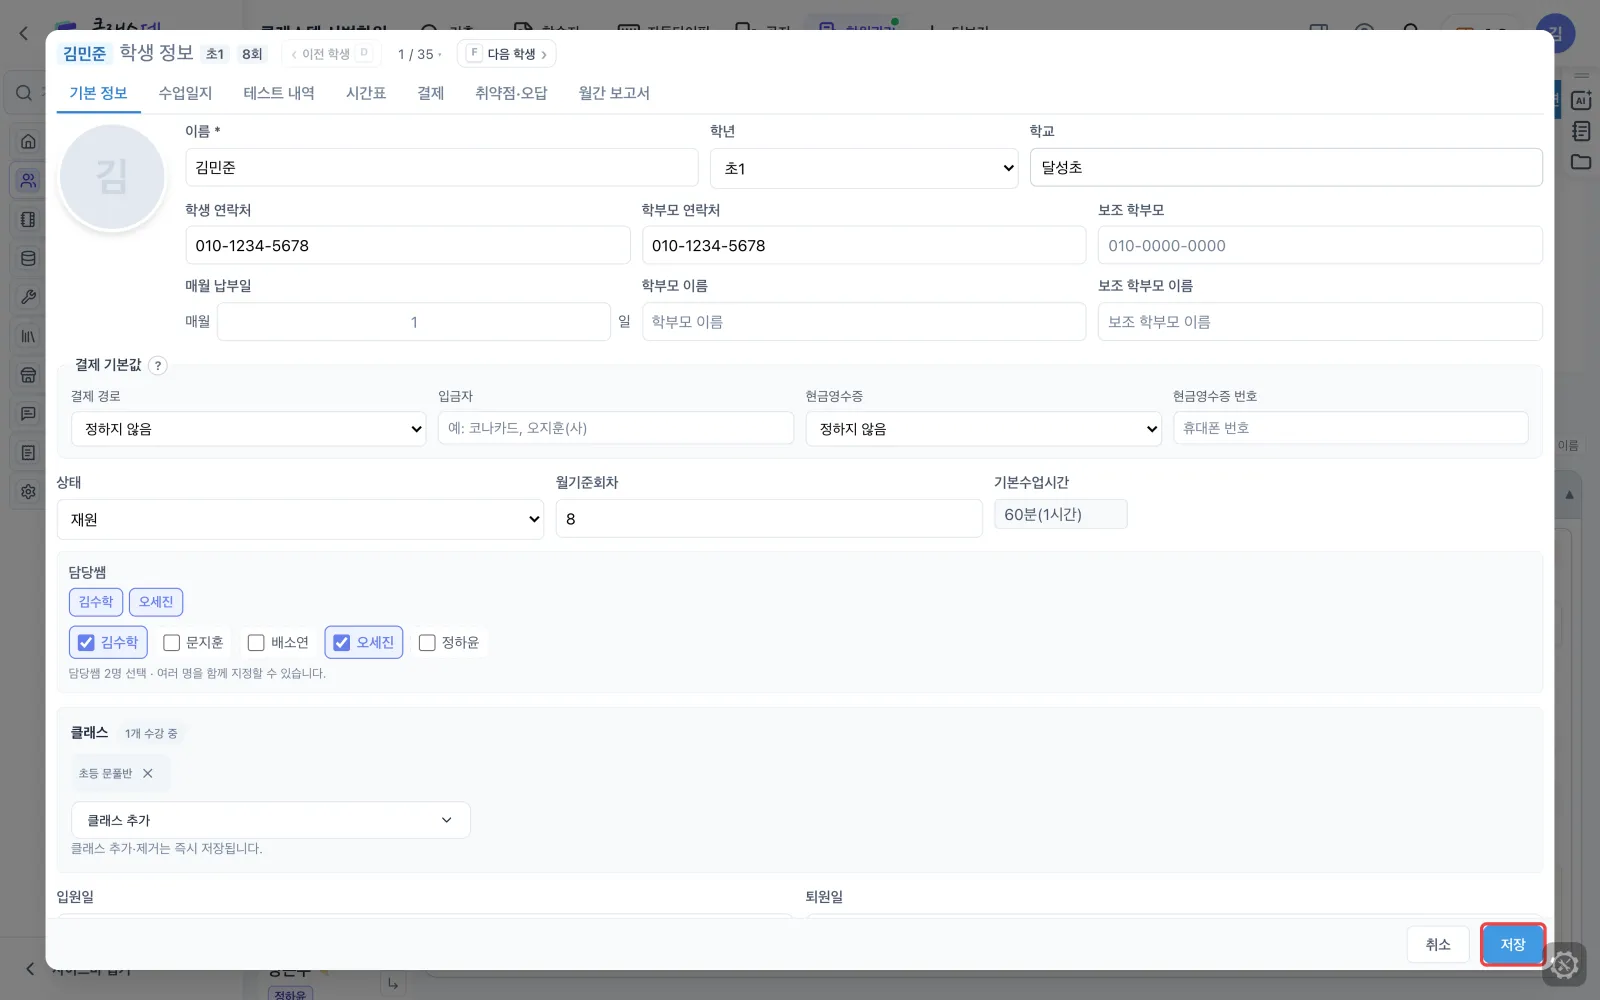Go to 다음 학생 next student
The height and width of the screenshot is (1000, 1600).
[x=507, y=54]
